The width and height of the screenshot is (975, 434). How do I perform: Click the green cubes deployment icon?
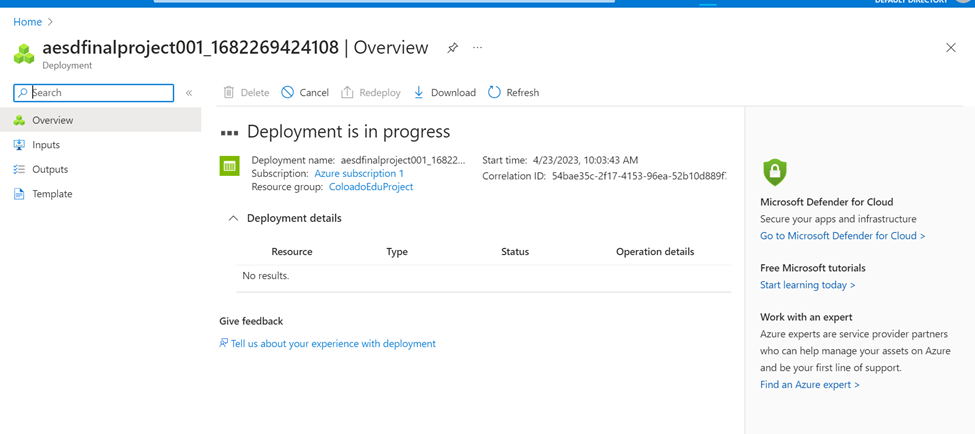pos(24,53)
